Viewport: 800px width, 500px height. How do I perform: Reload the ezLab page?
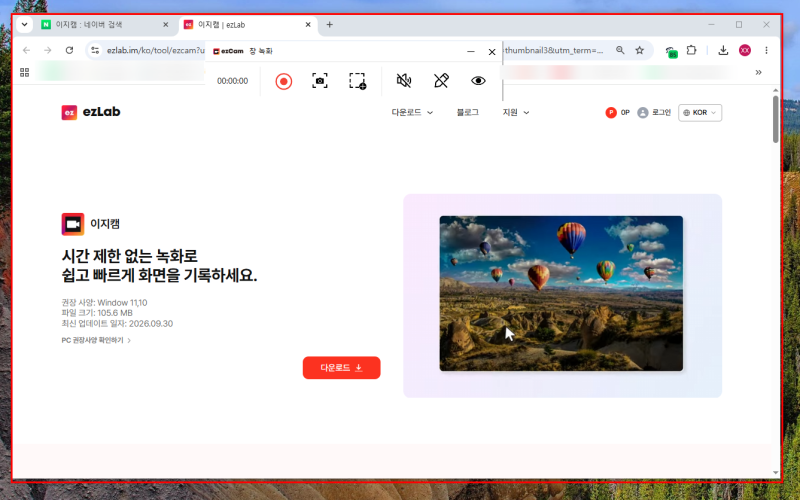(x=69, y=50)
